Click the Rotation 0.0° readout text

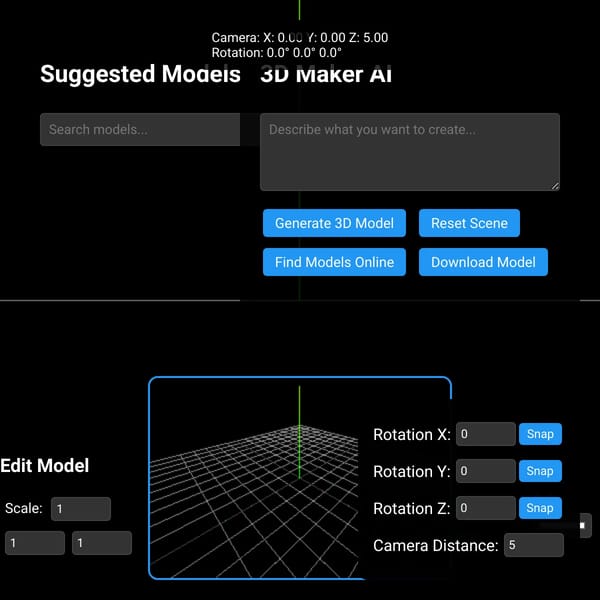(277, 52)
